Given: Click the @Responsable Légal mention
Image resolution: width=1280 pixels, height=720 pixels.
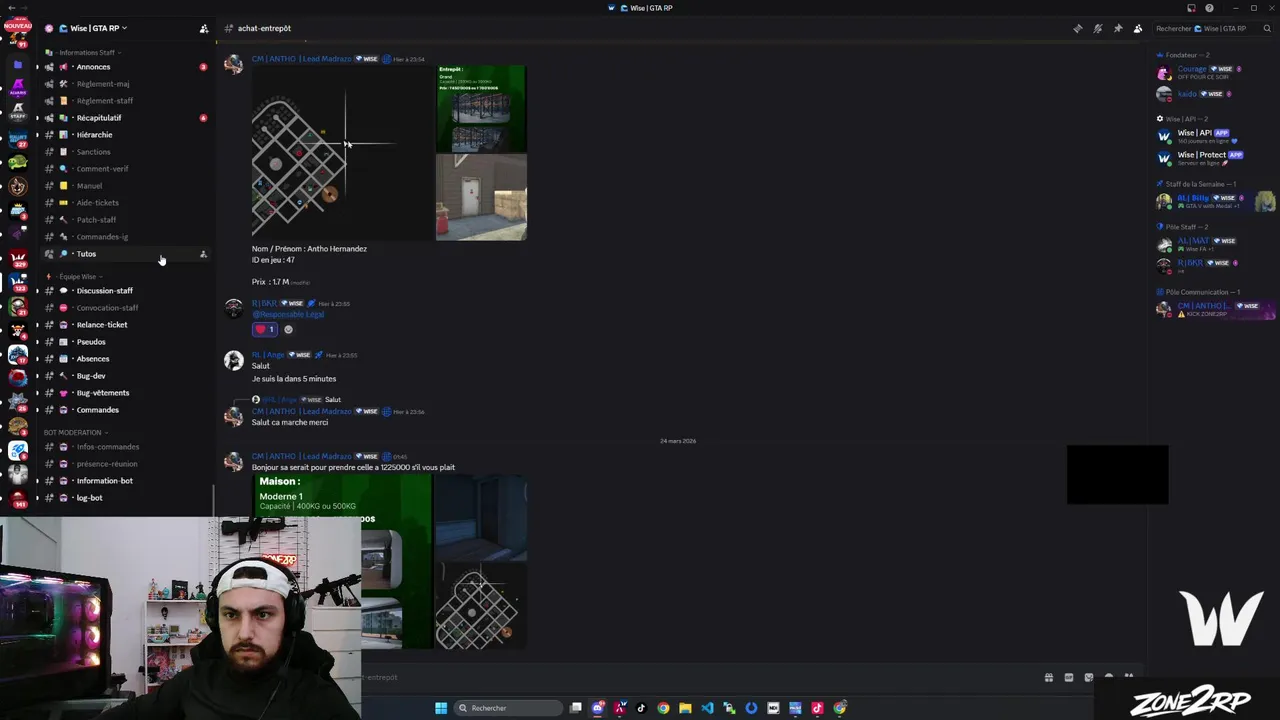Looking at the screenshot, I should (x=288, y=315).
